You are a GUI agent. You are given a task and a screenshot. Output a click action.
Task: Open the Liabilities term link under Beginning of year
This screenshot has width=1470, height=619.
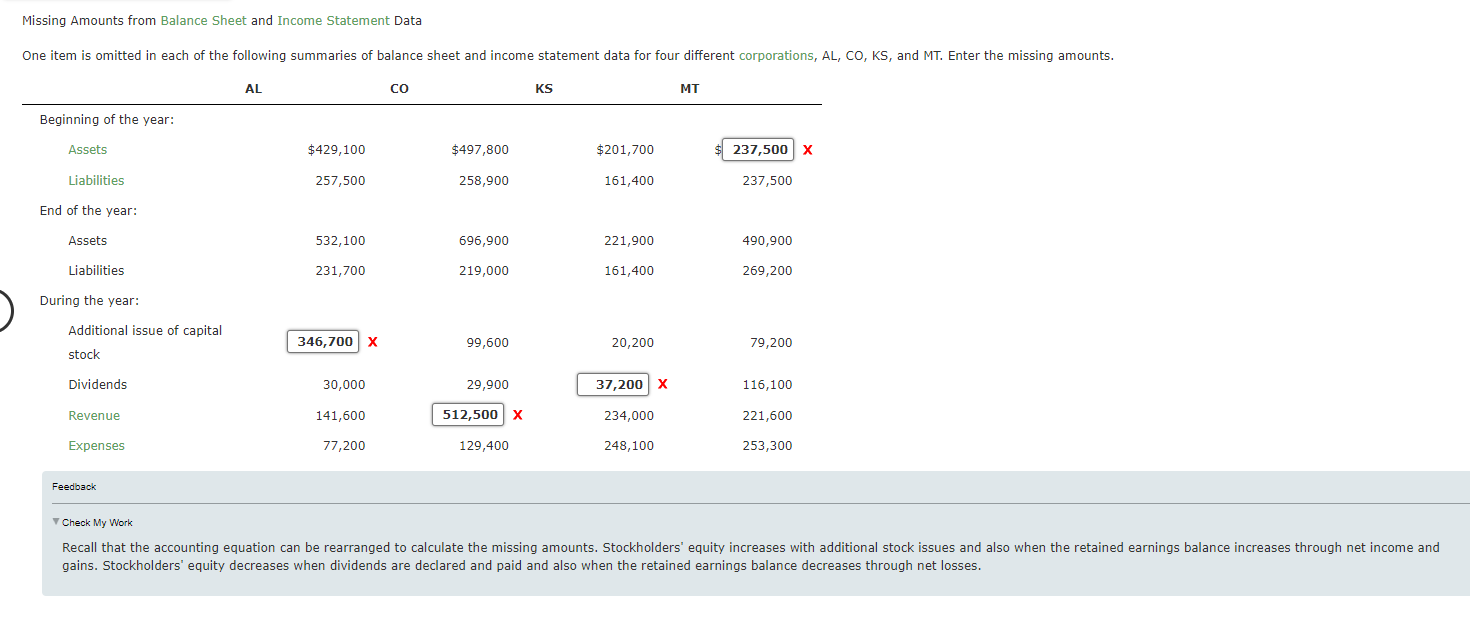click(x=96, y=180)
